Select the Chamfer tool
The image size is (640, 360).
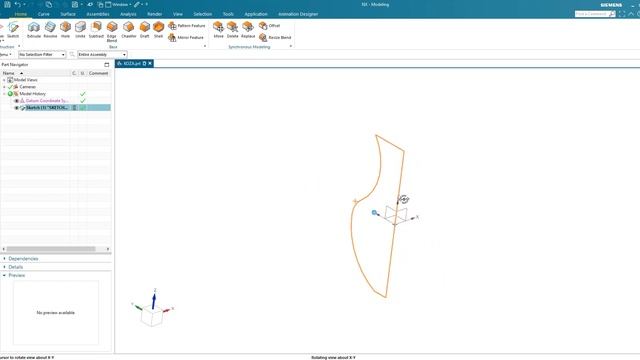point(129,30)
